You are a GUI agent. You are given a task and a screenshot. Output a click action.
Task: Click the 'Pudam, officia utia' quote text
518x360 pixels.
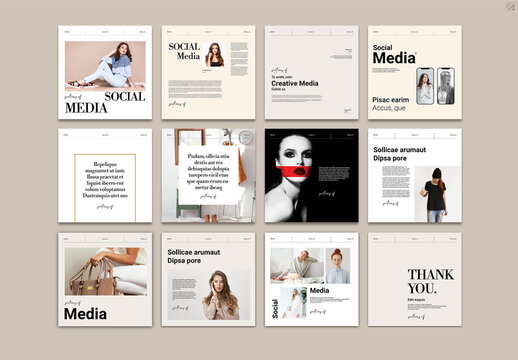[208, 172]
